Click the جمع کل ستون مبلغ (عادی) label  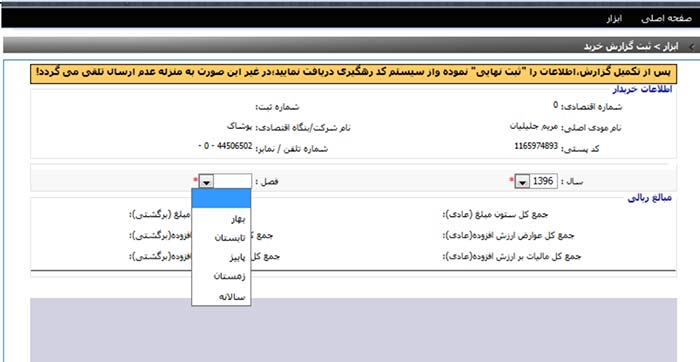495,214
